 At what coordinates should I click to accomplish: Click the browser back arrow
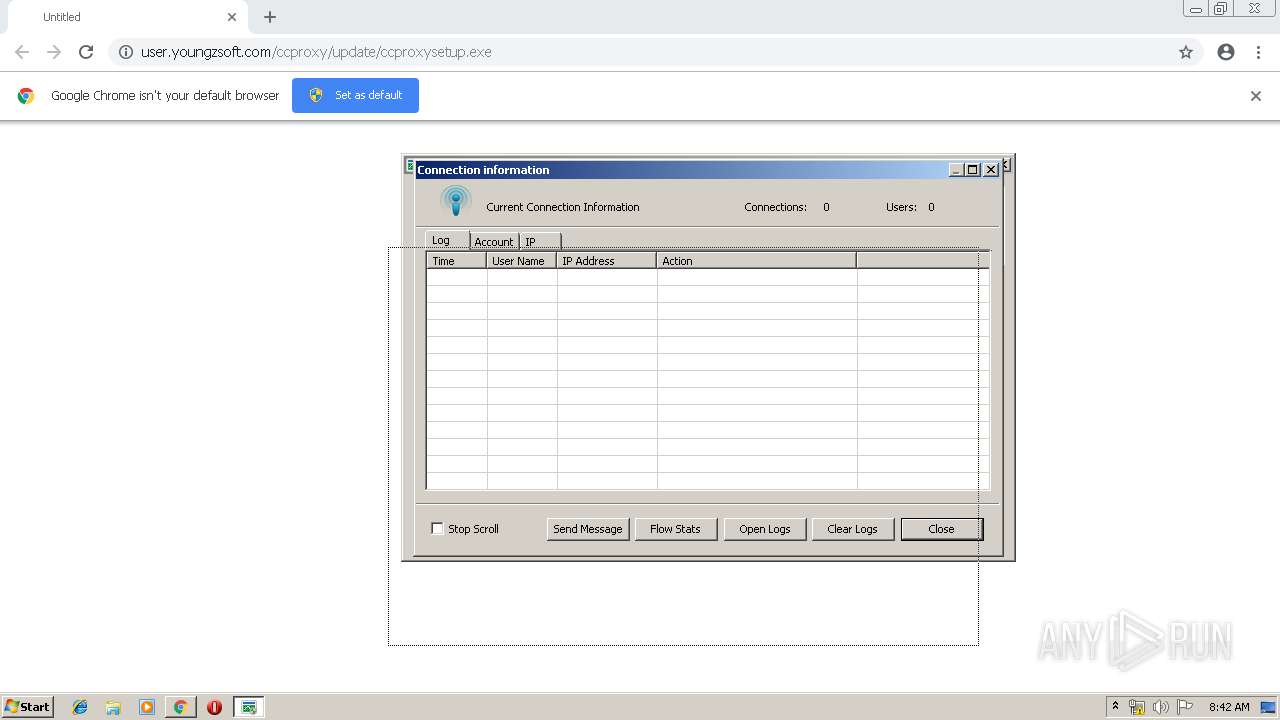coord(22,52)
